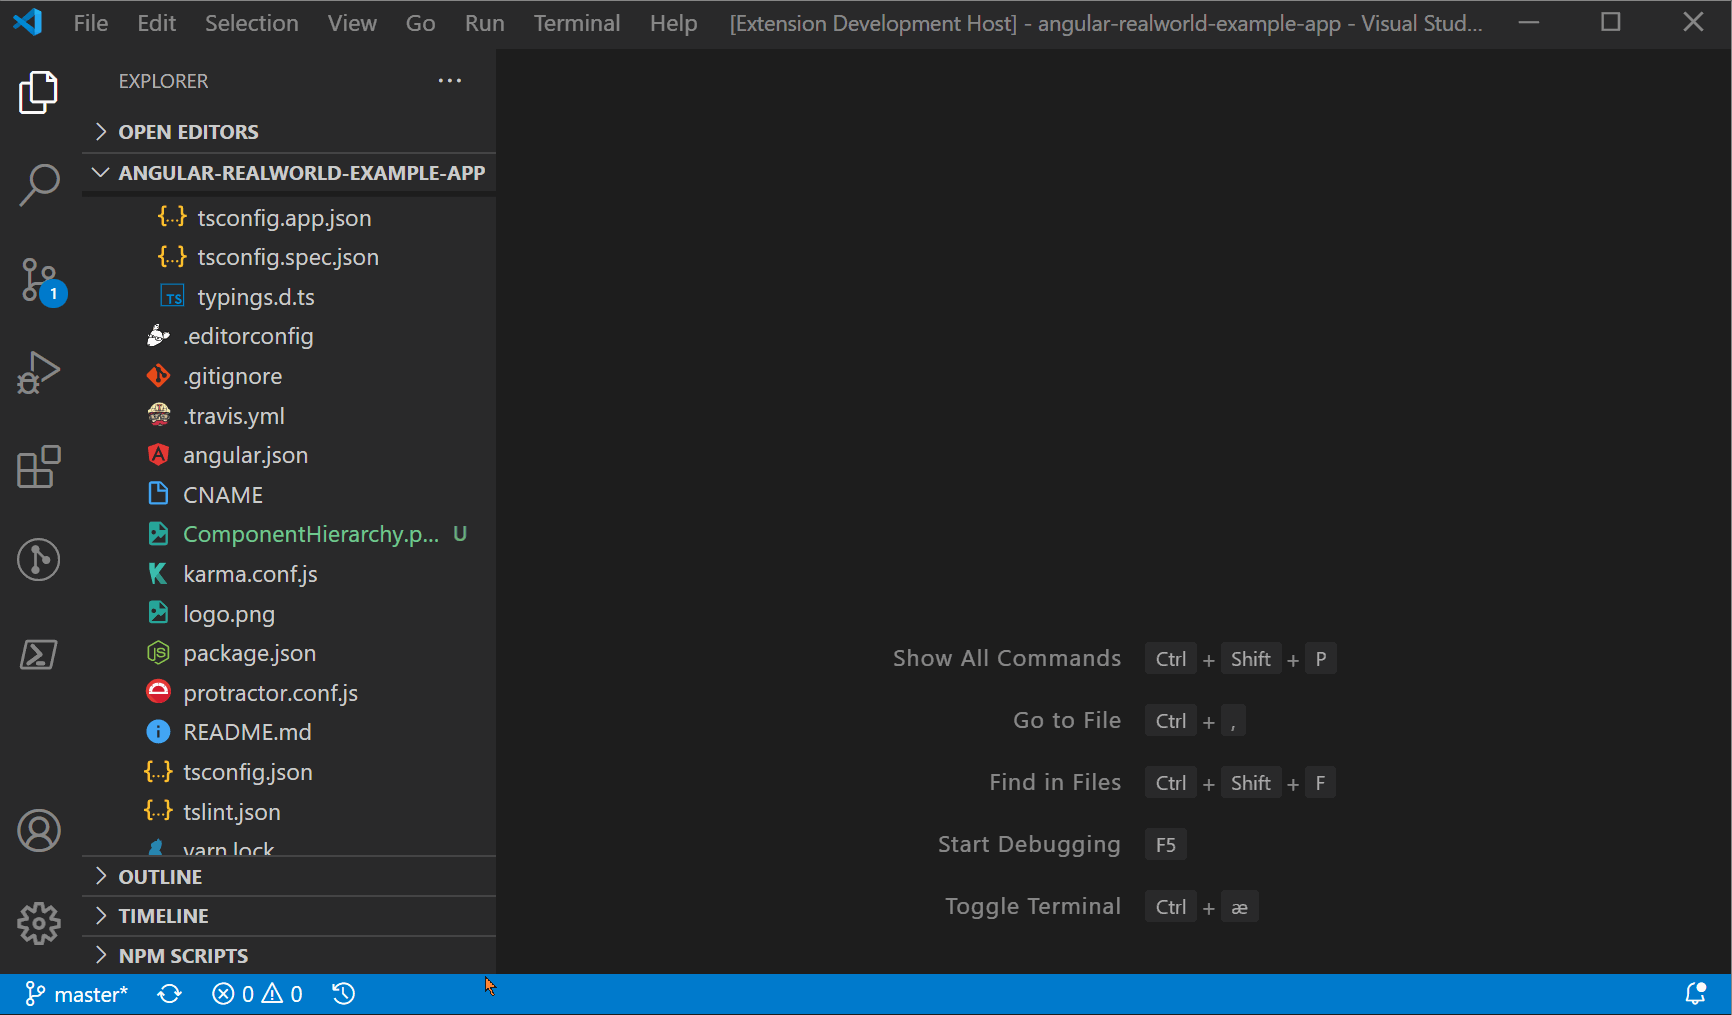Open tsconfig.json in root folder
Image resolution: width=1732 pixels, height=1015 pixels.
pos(289,772)
